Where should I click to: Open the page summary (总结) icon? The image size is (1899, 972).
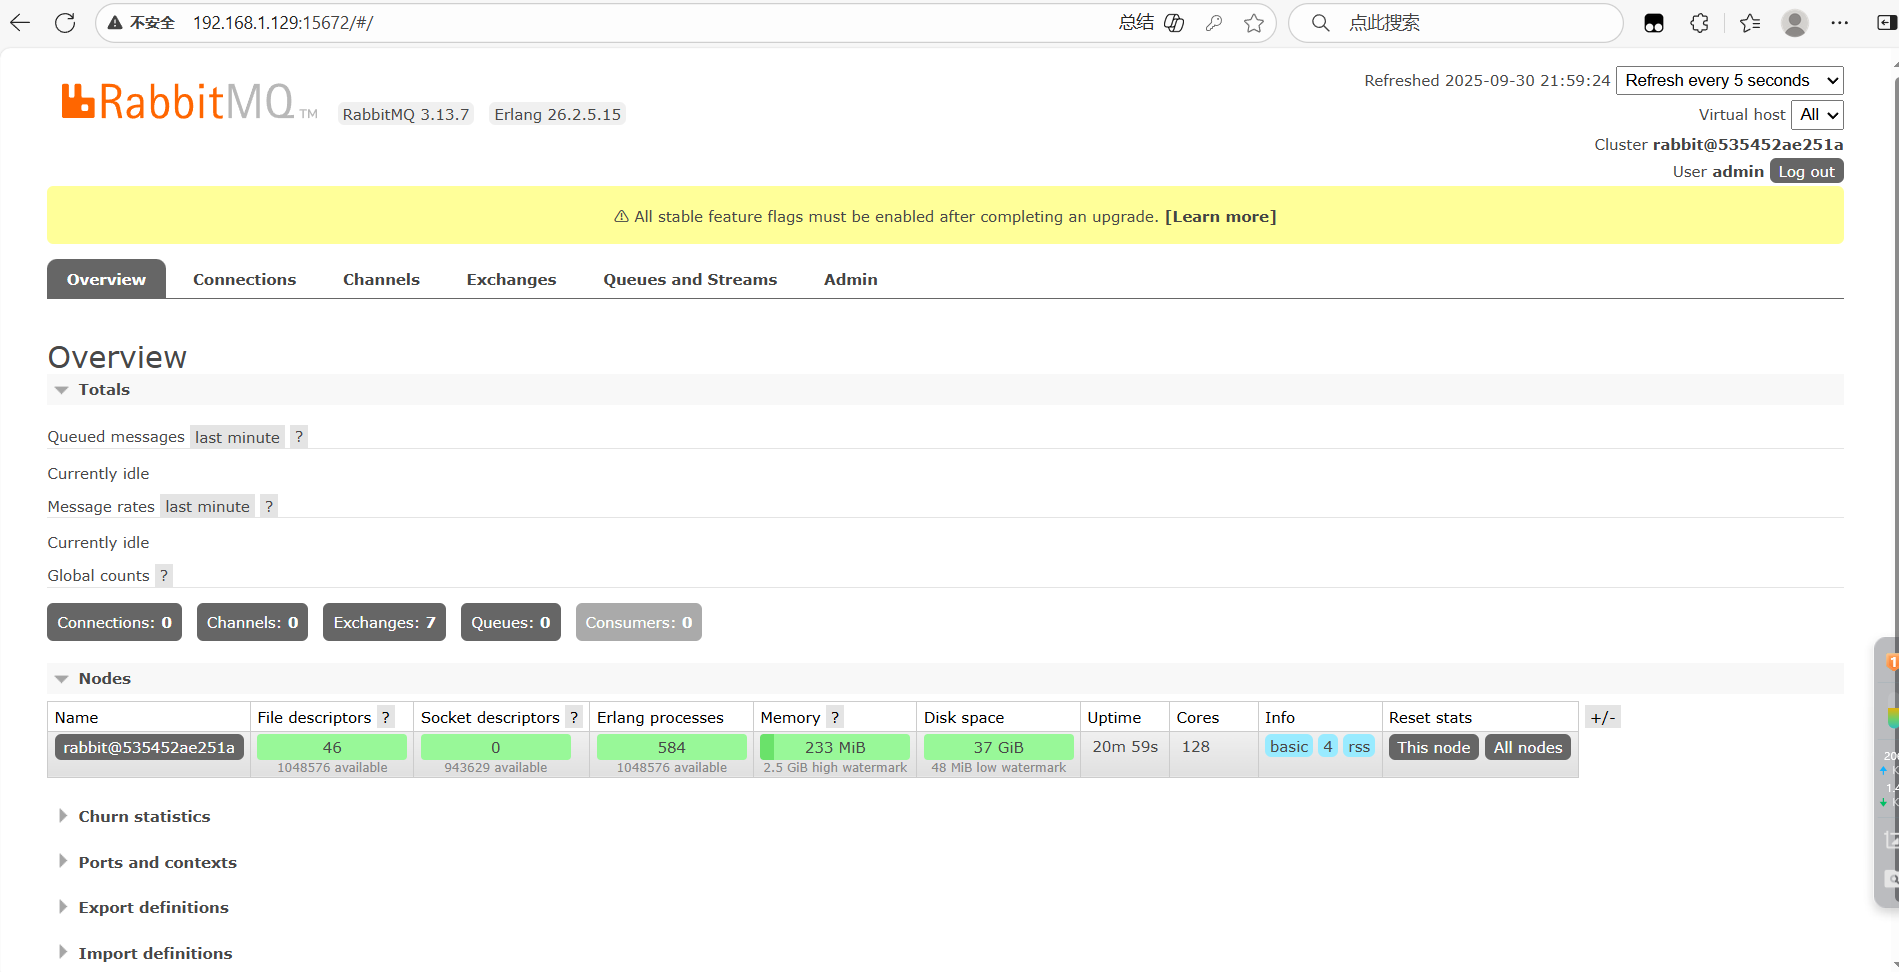1175,23
